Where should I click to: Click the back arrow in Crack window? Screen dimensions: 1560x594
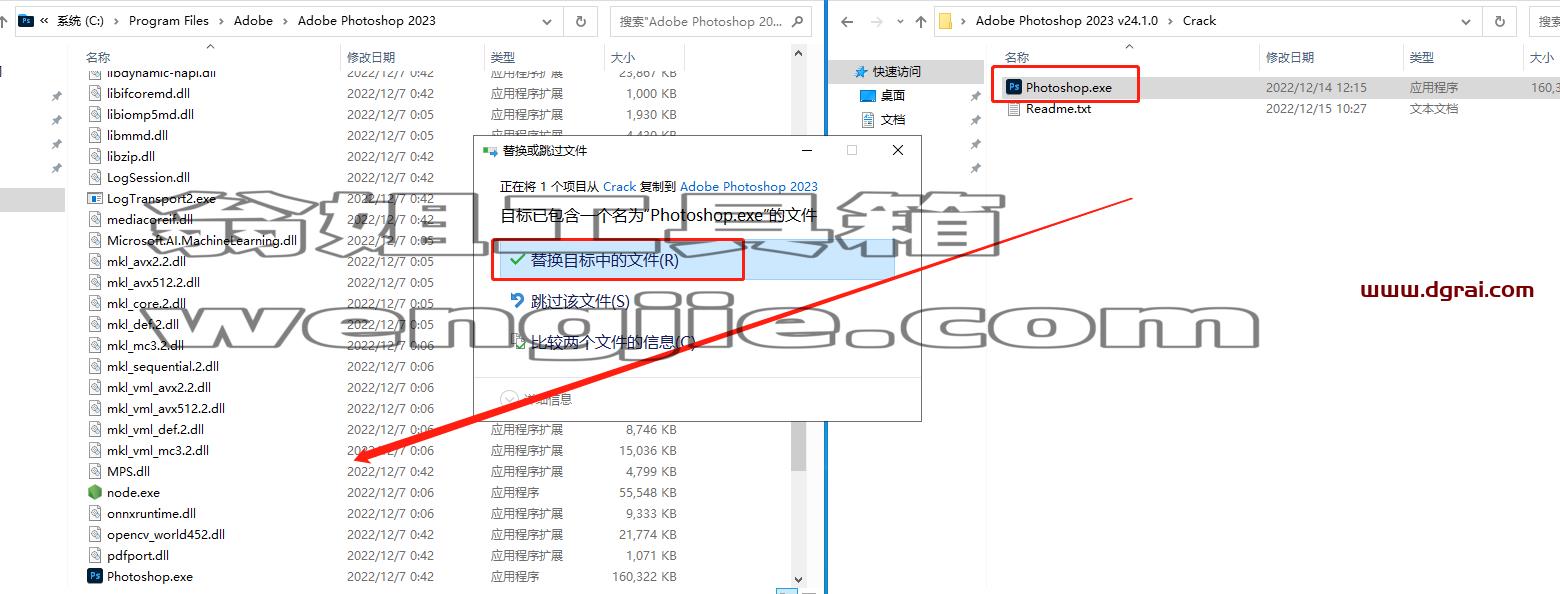tap(847, 20)
